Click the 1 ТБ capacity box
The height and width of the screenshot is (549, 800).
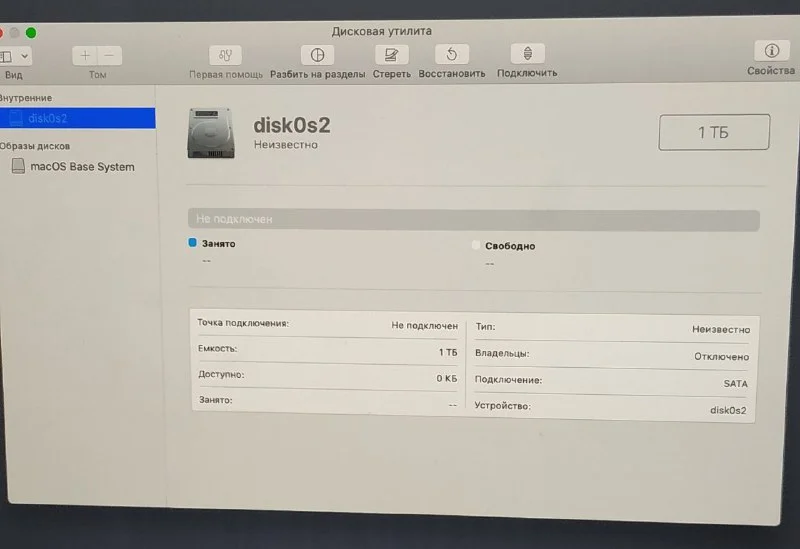pyautogui.click(x=713, y=132)
